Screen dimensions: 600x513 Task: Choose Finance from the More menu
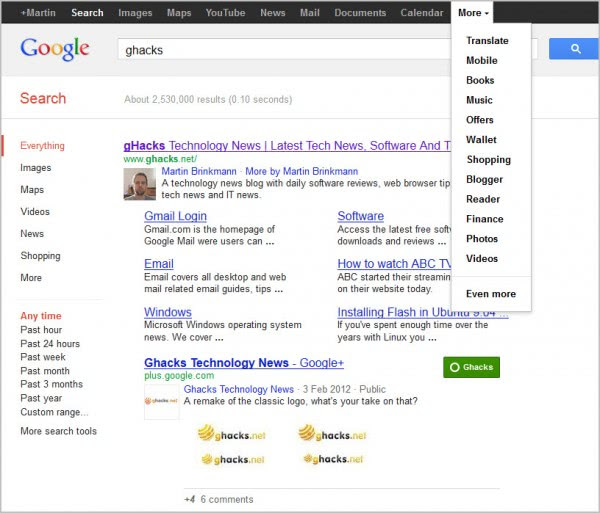(484, 219)
